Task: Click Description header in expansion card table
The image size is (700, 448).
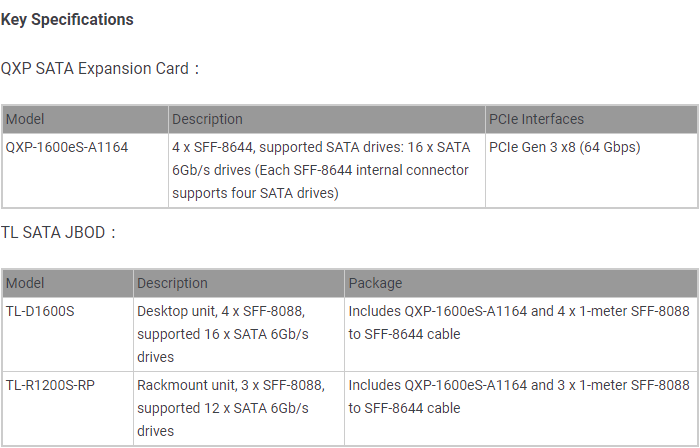Action: pos(207,119)
